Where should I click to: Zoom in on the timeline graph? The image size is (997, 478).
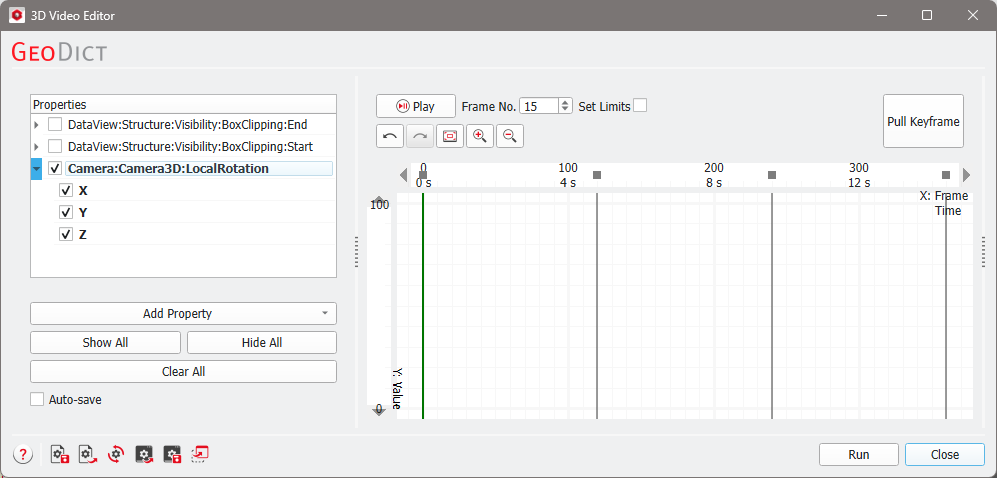(x=479, y=136)
